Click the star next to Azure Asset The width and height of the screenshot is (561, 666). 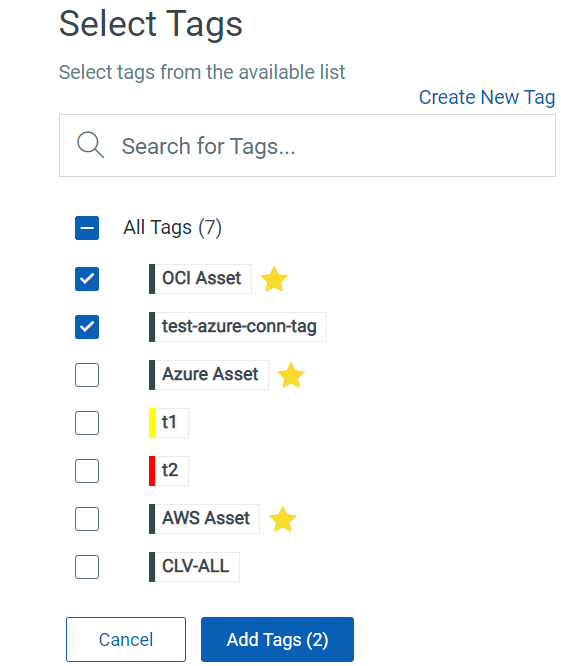click(291, 375)
